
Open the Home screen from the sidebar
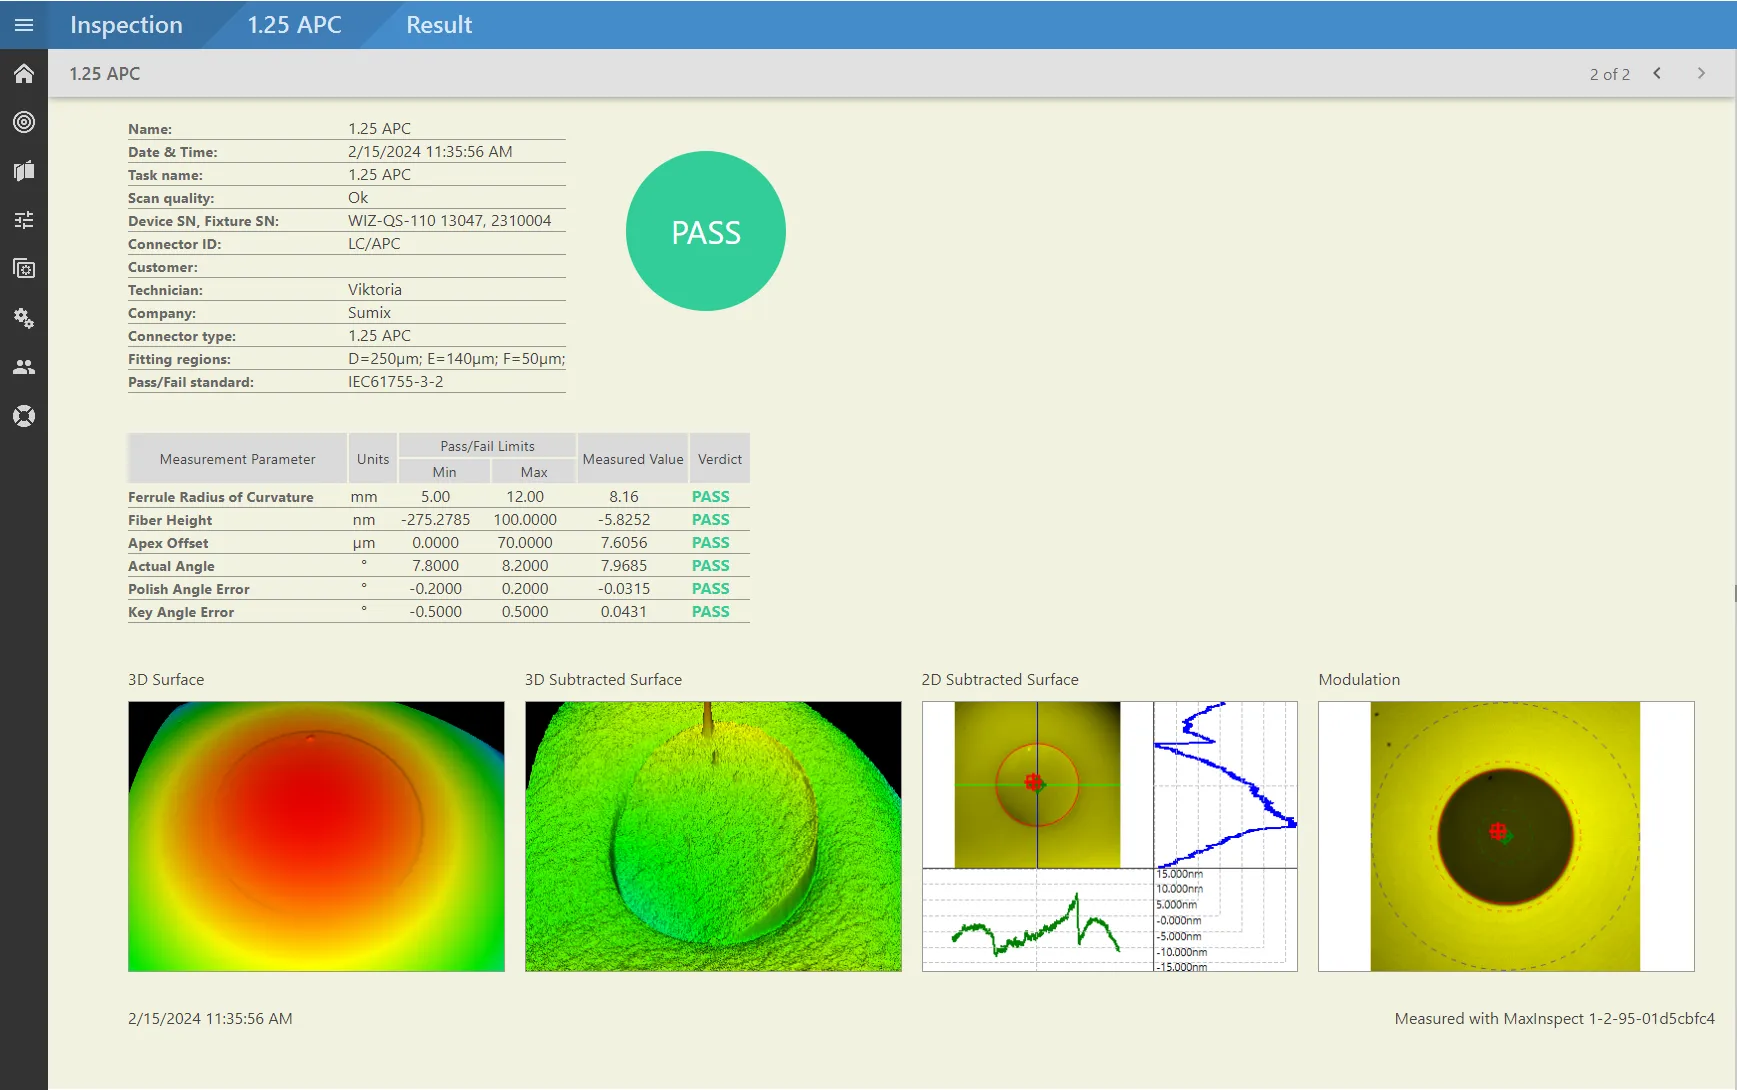[x=24, y=73]
